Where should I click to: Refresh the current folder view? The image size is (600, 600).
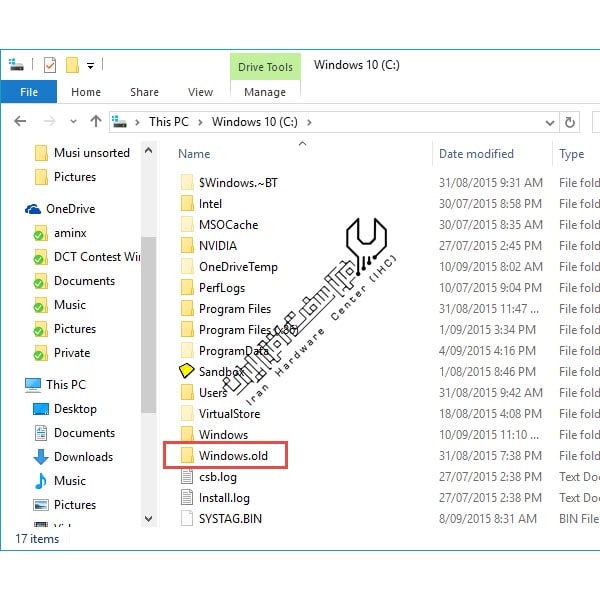(x=570, y=122)
